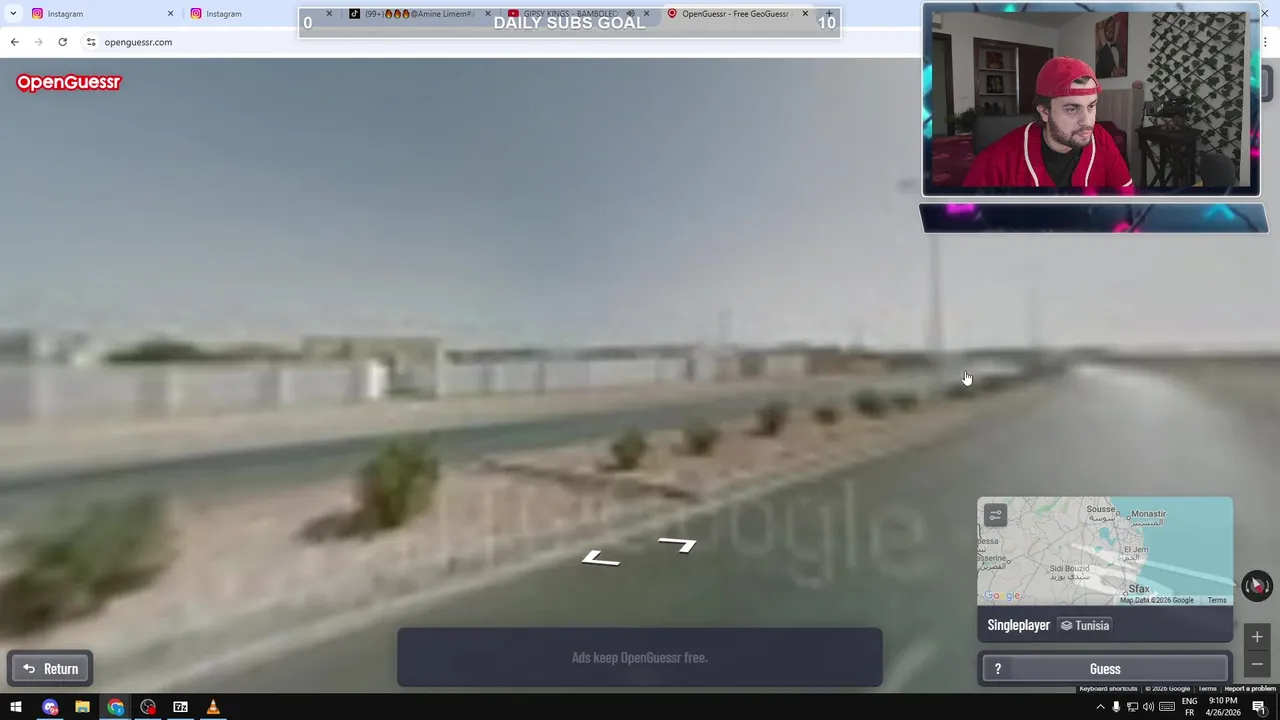Viewport: 1280px width, 720px height.
Task: Open the map settings sliders icon
Action: [995, 515]
